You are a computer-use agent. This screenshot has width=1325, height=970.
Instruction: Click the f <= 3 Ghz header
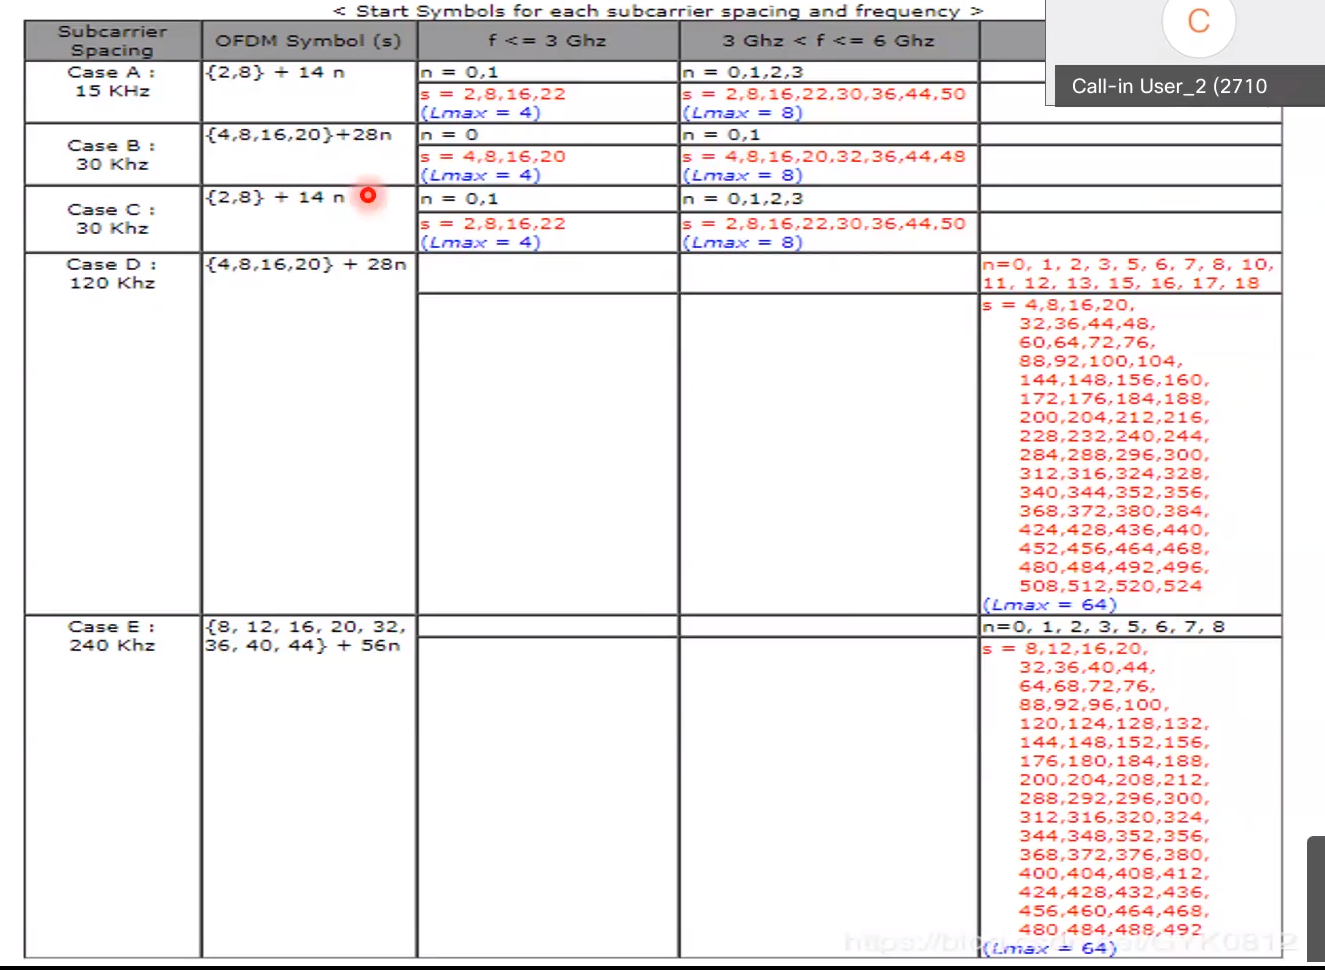[x=546, y=41]
